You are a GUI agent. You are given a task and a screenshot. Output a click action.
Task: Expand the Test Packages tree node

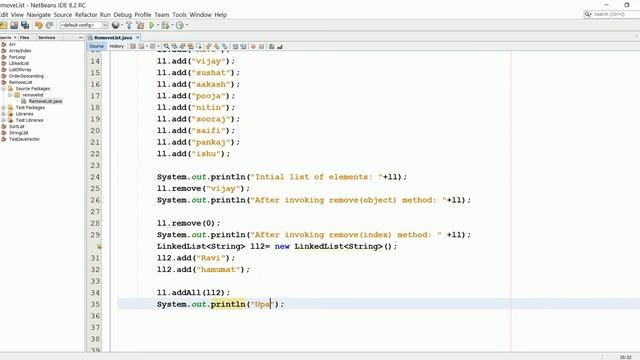[4, 108]
